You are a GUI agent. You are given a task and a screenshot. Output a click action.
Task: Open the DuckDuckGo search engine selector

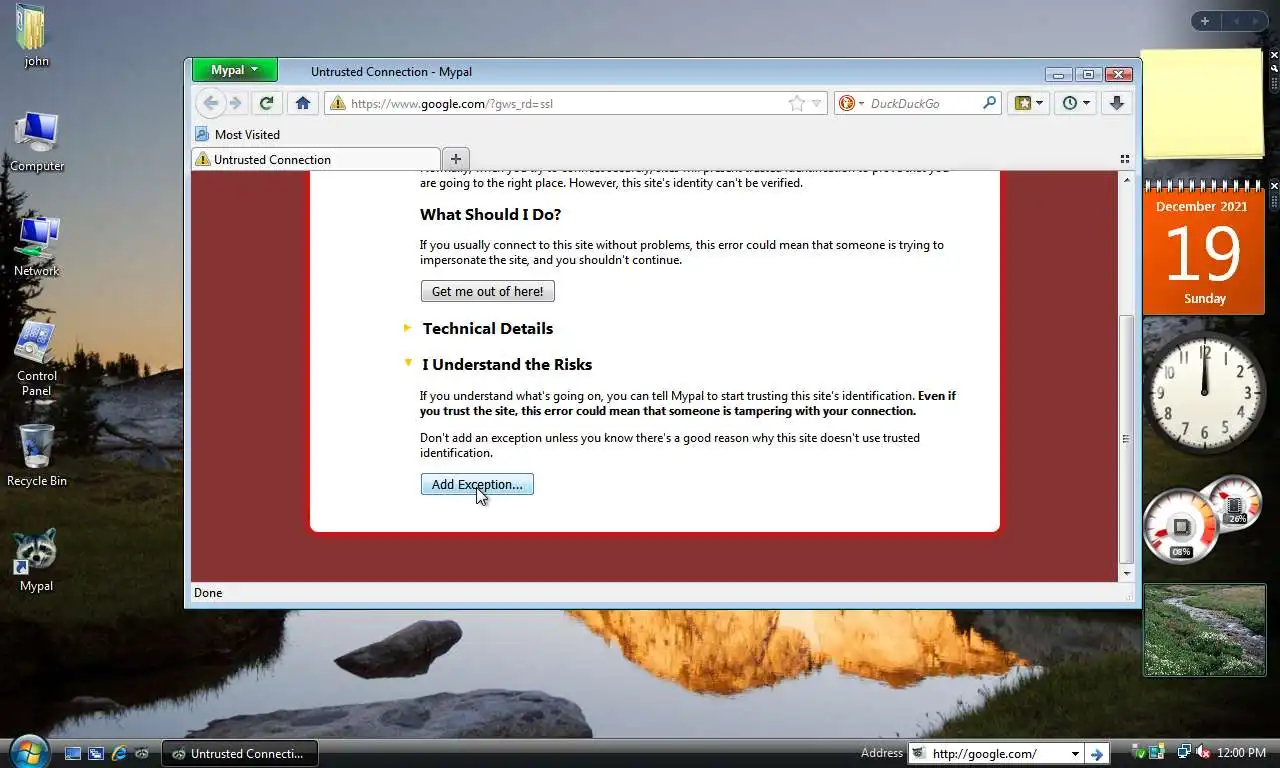pos(851,103)
